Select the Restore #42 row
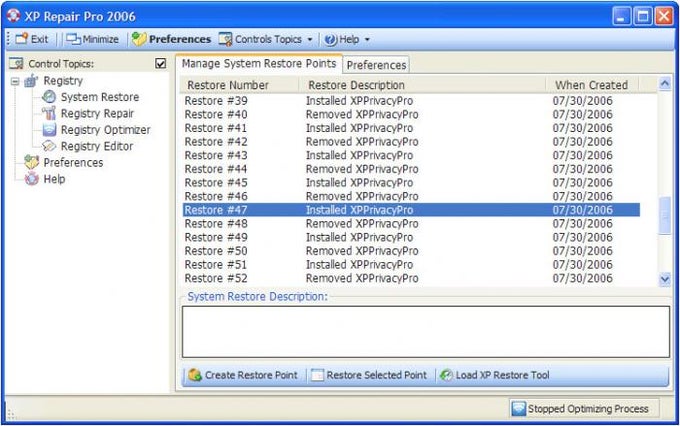Image resolution: width=680 pixels, height=426 pixels. pos(411,142)
